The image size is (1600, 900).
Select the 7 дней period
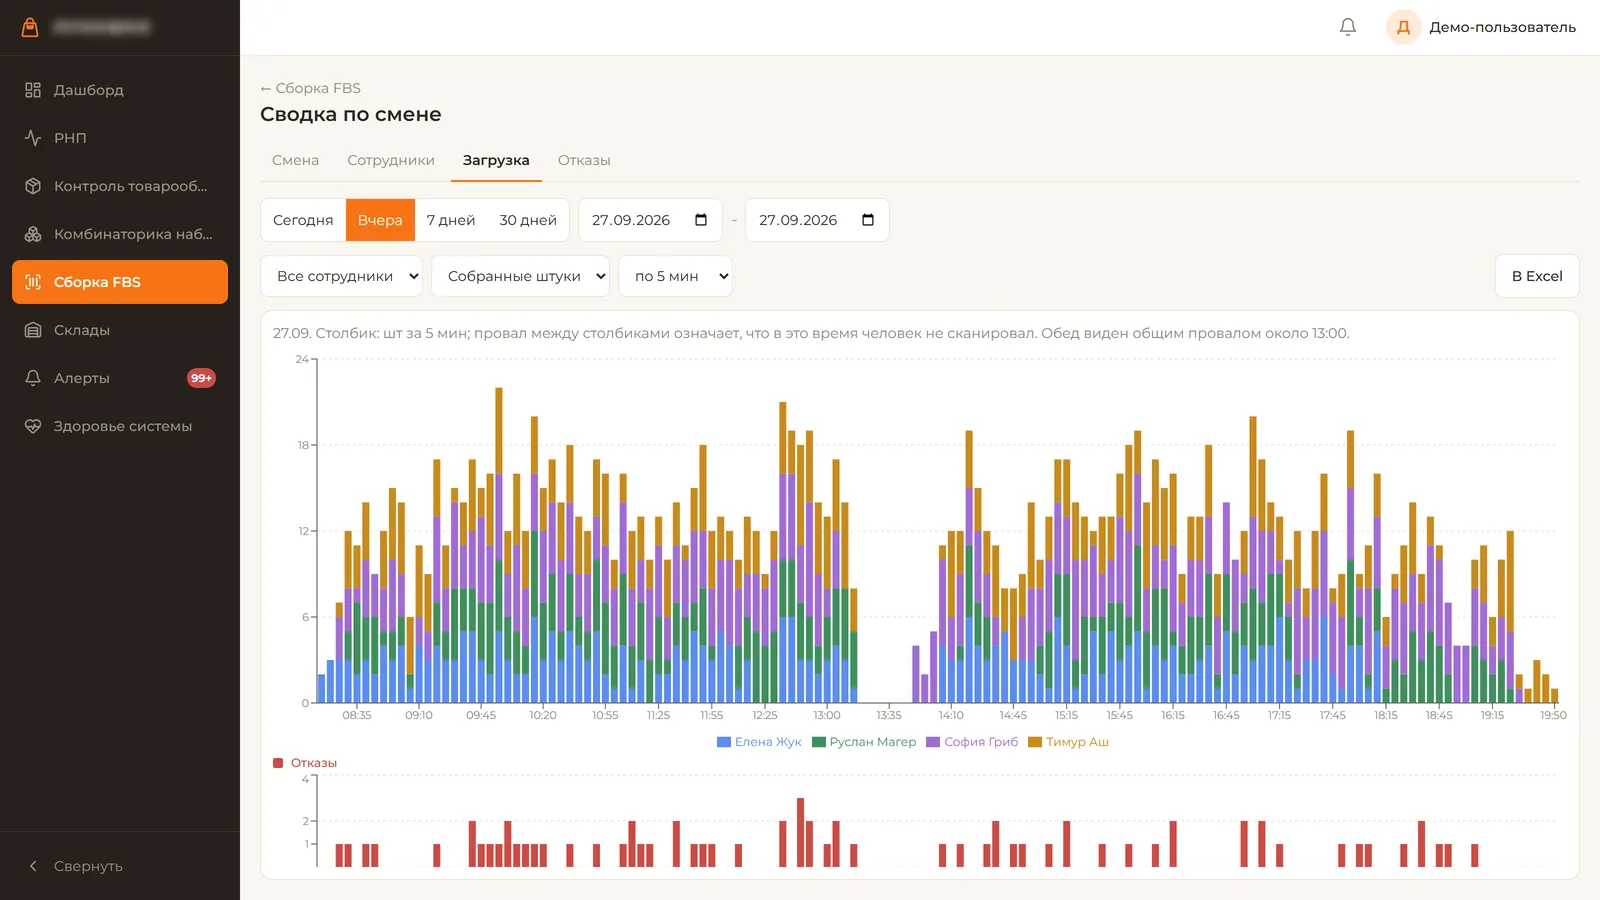(x=451, y=220)
